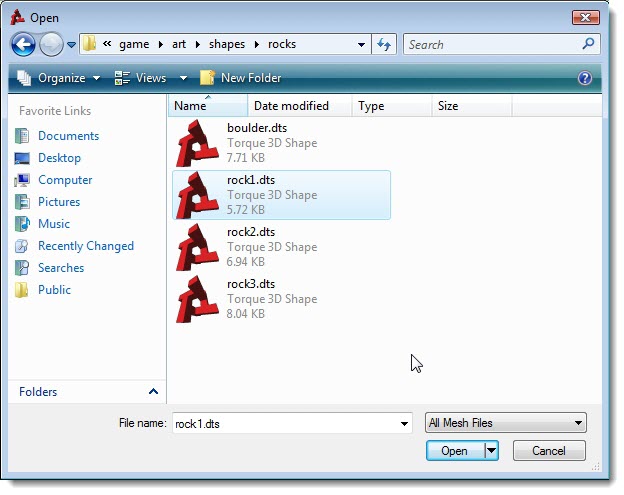Open the File name history dropdown
624x495 pixels.
click(404, 424)
